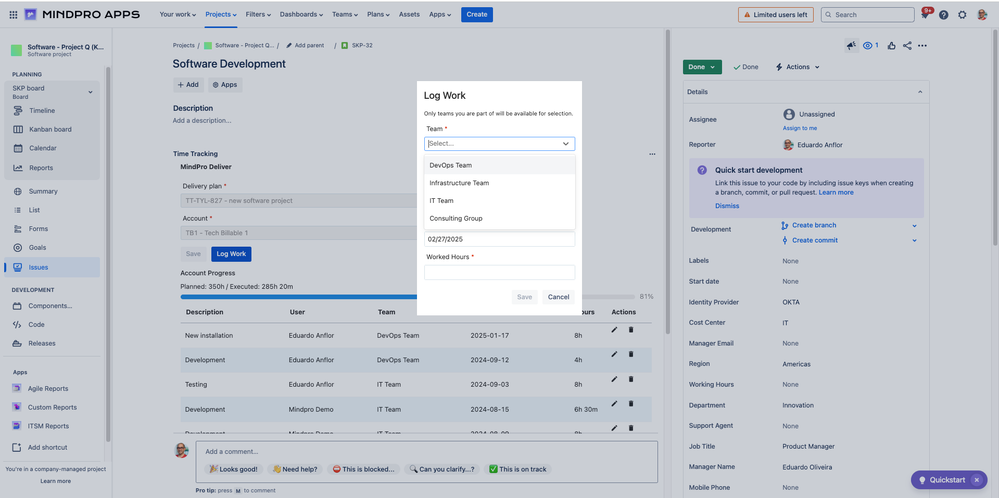Choose DevOps Team from the list

pyautogui.click(x=500, y=165)
